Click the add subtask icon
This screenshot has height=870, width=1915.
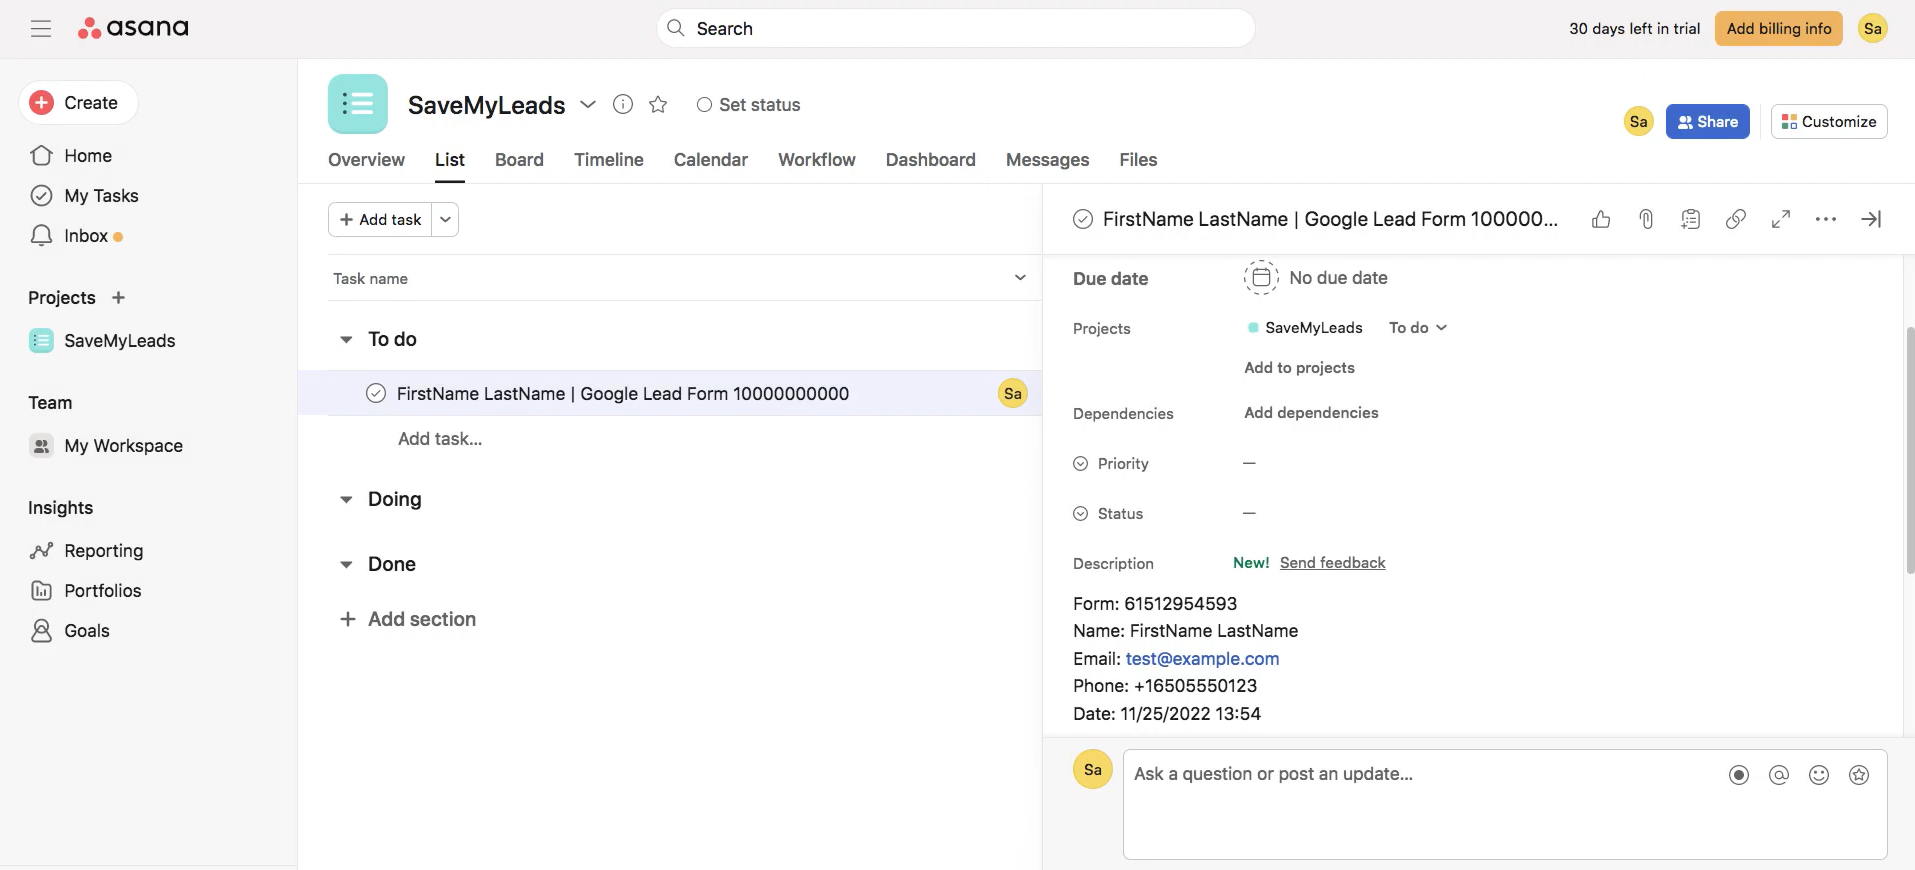click(x=1691, y=219)
